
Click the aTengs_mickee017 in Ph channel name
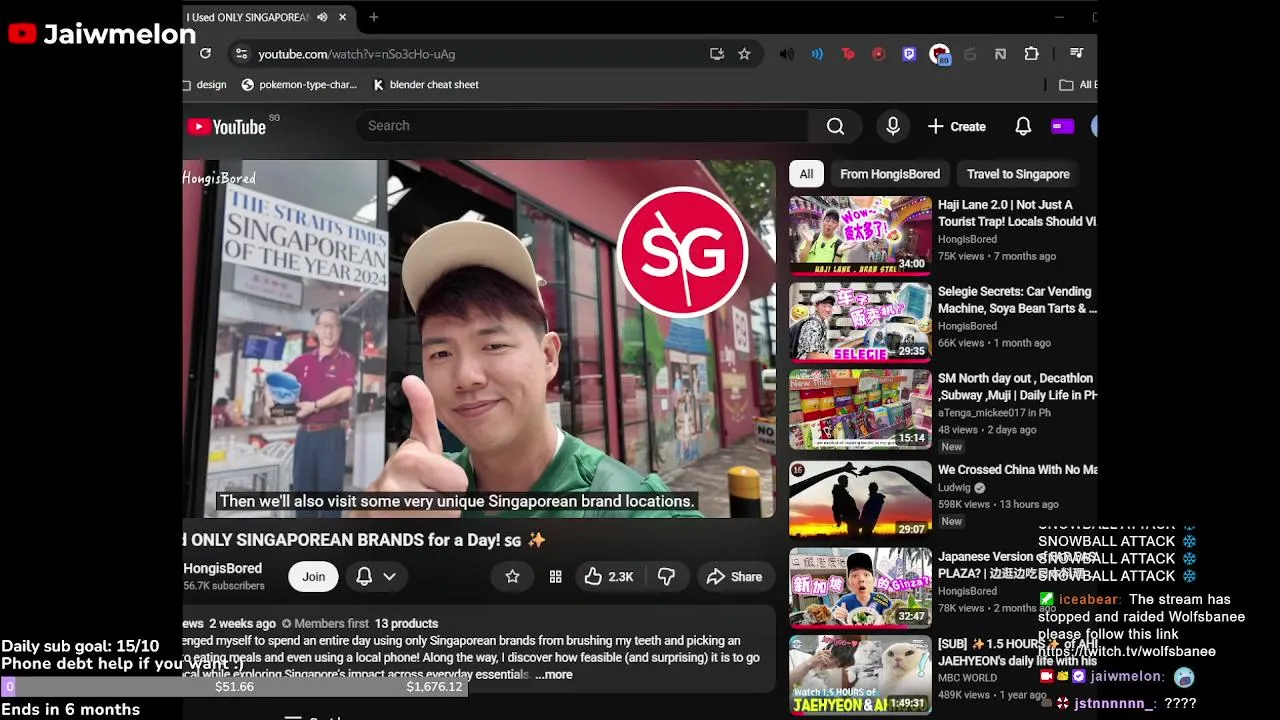tap(994, 413)
